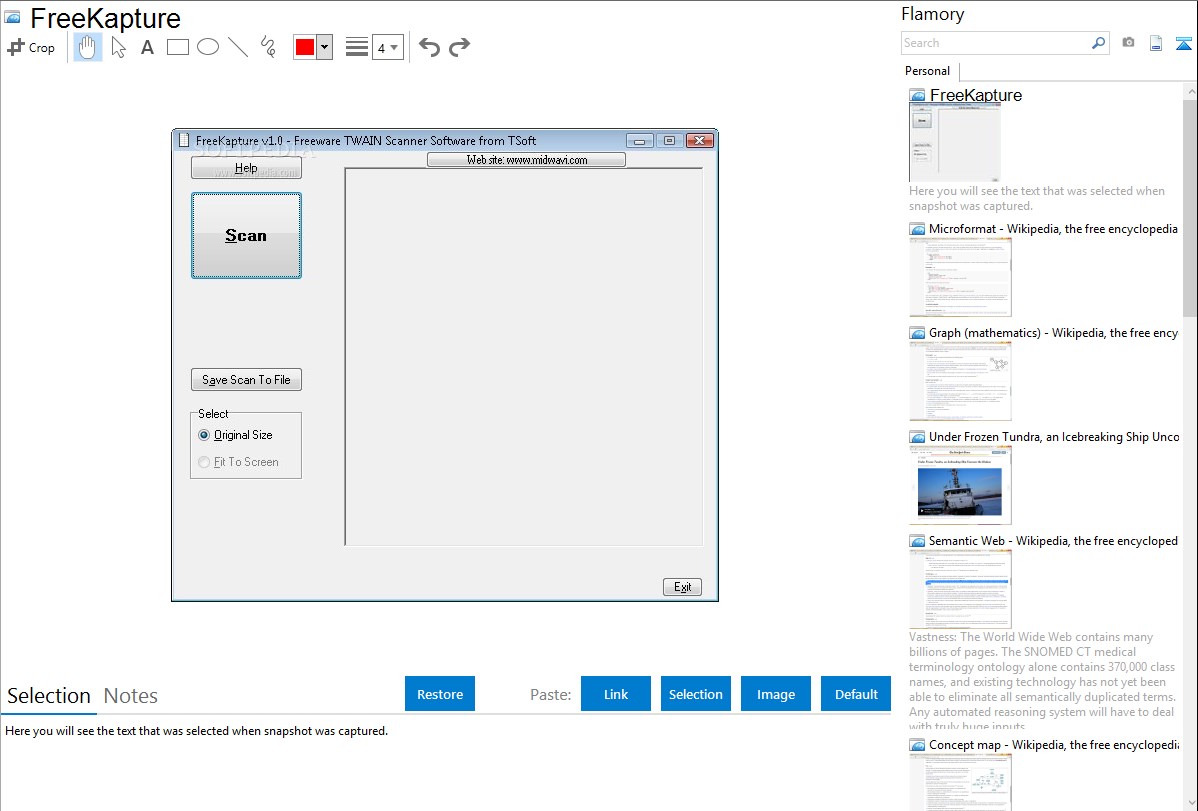Click the window icon beside Graph (mathematics)
The width and height of the screenshot is (1198, 811).
[917, 333]
